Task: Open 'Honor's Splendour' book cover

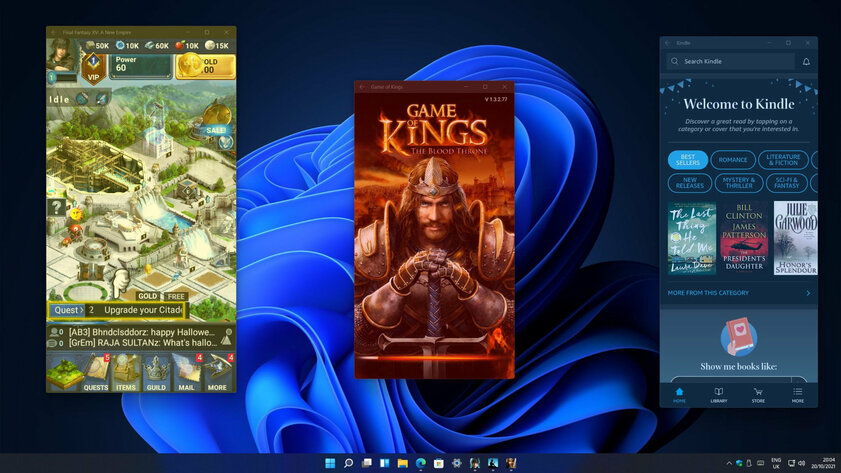Action: [x=795, y=239]
